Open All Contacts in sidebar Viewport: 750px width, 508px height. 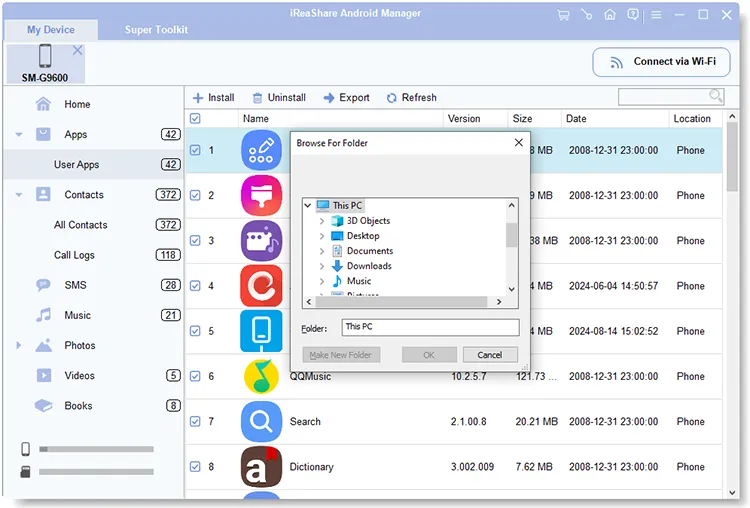[80, 225]
